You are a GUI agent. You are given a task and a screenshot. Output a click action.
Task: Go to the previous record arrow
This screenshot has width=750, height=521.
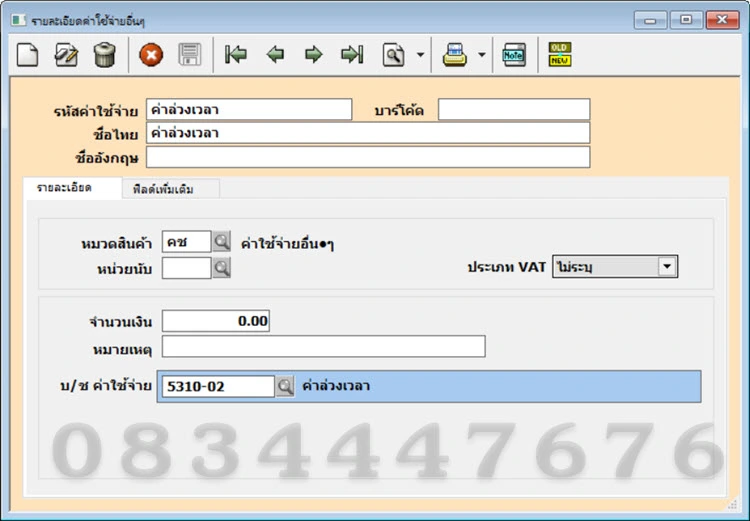tap(275, 55)
